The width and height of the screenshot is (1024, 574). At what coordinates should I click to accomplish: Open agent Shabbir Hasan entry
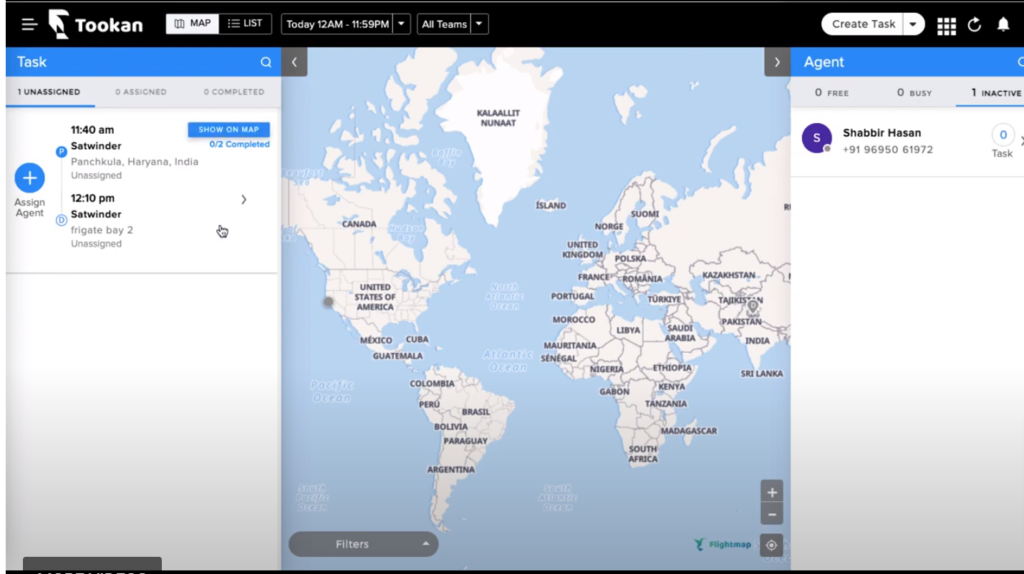(x=907, y=141)
